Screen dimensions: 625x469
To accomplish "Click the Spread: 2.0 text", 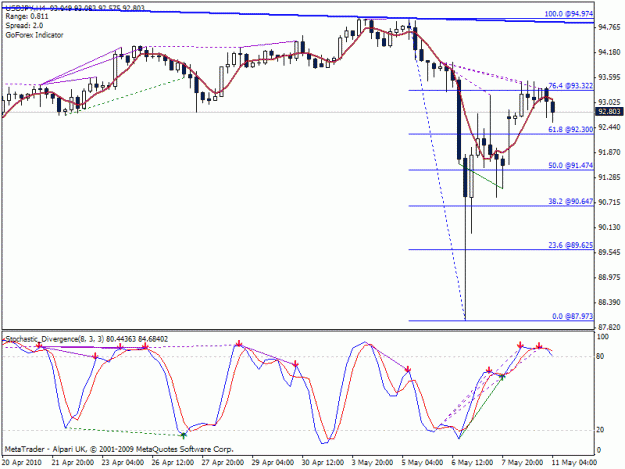I will [x=24, y=26].
